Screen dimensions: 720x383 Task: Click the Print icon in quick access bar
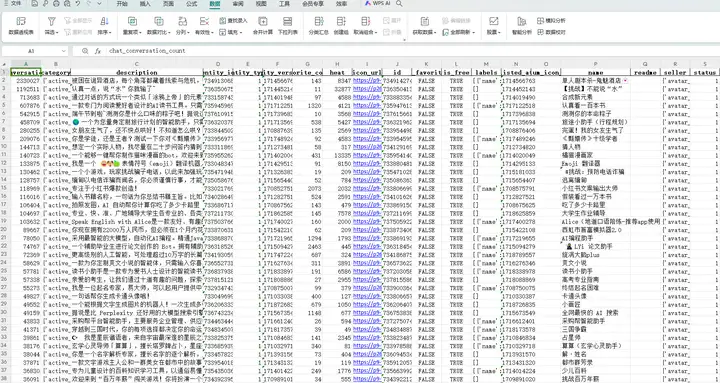(x=56, y=4)
